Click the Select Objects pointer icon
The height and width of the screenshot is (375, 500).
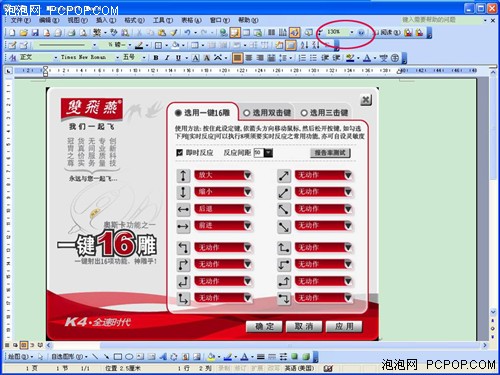(40, 357)
